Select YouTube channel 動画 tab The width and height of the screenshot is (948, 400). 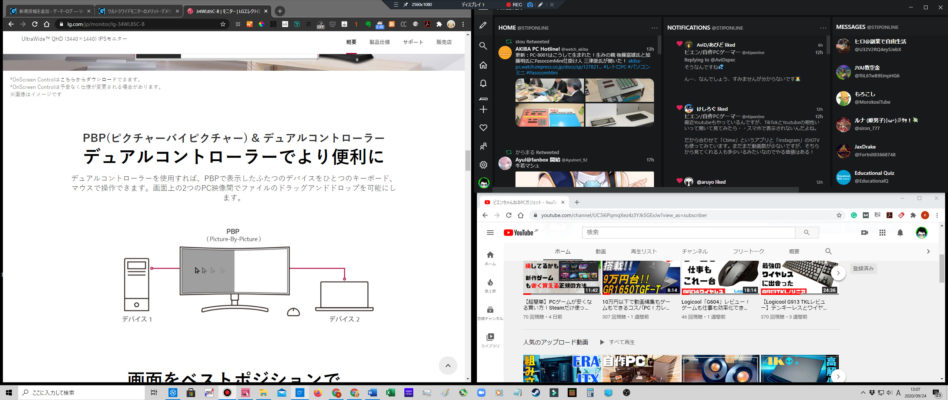click(600, 251)
